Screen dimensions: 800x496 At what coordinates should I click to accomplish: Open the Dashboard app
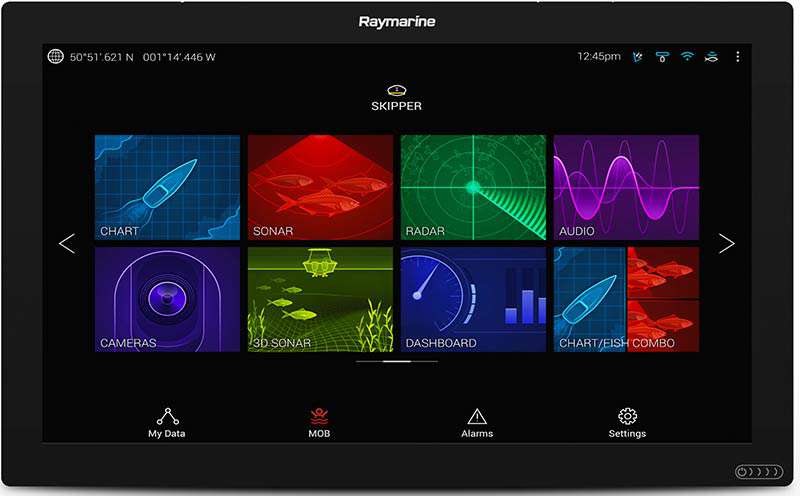(x=473, y=299)
